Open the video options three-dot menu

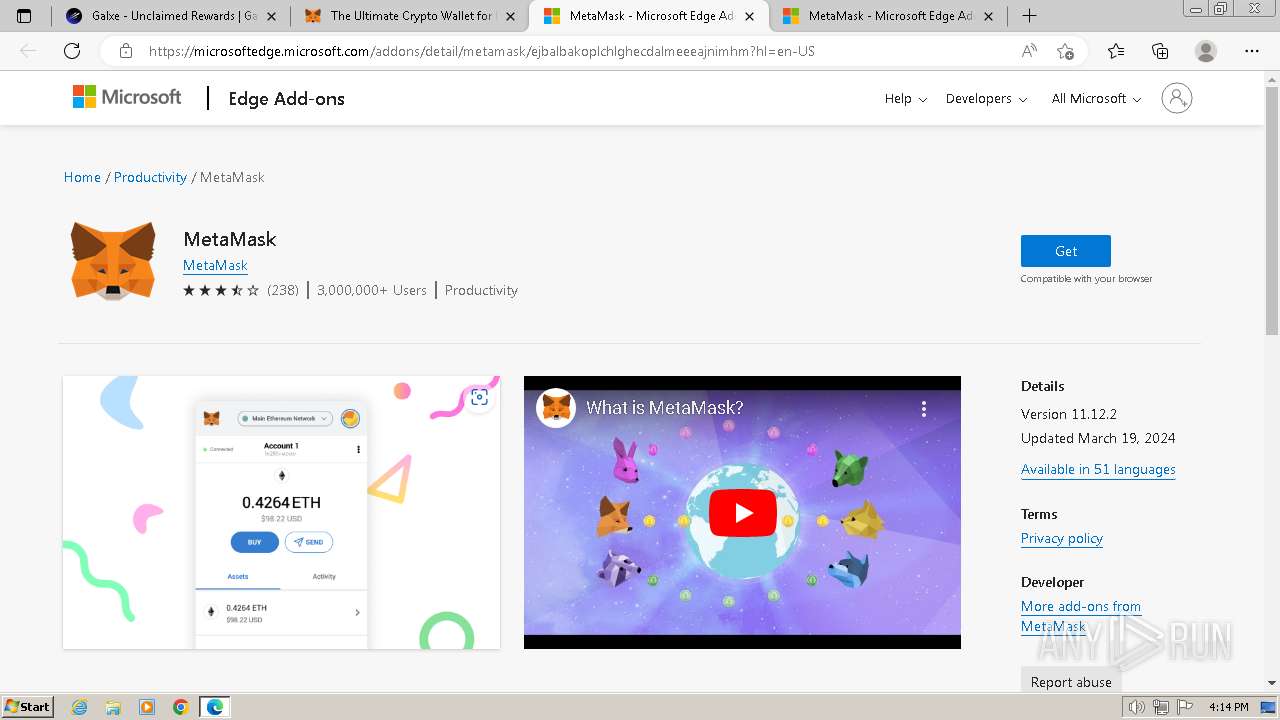[924, 408]
